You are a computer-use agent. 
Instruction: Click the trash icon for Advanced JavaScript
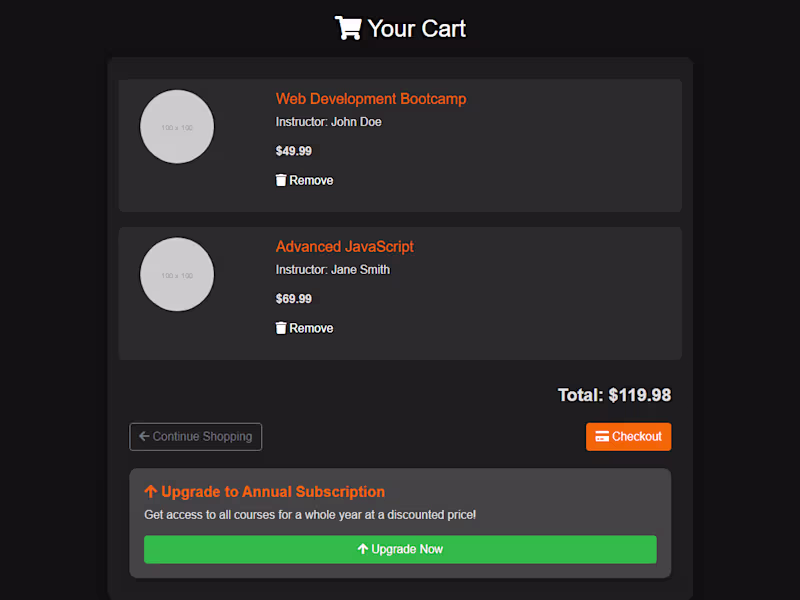[x=281, y=328]
